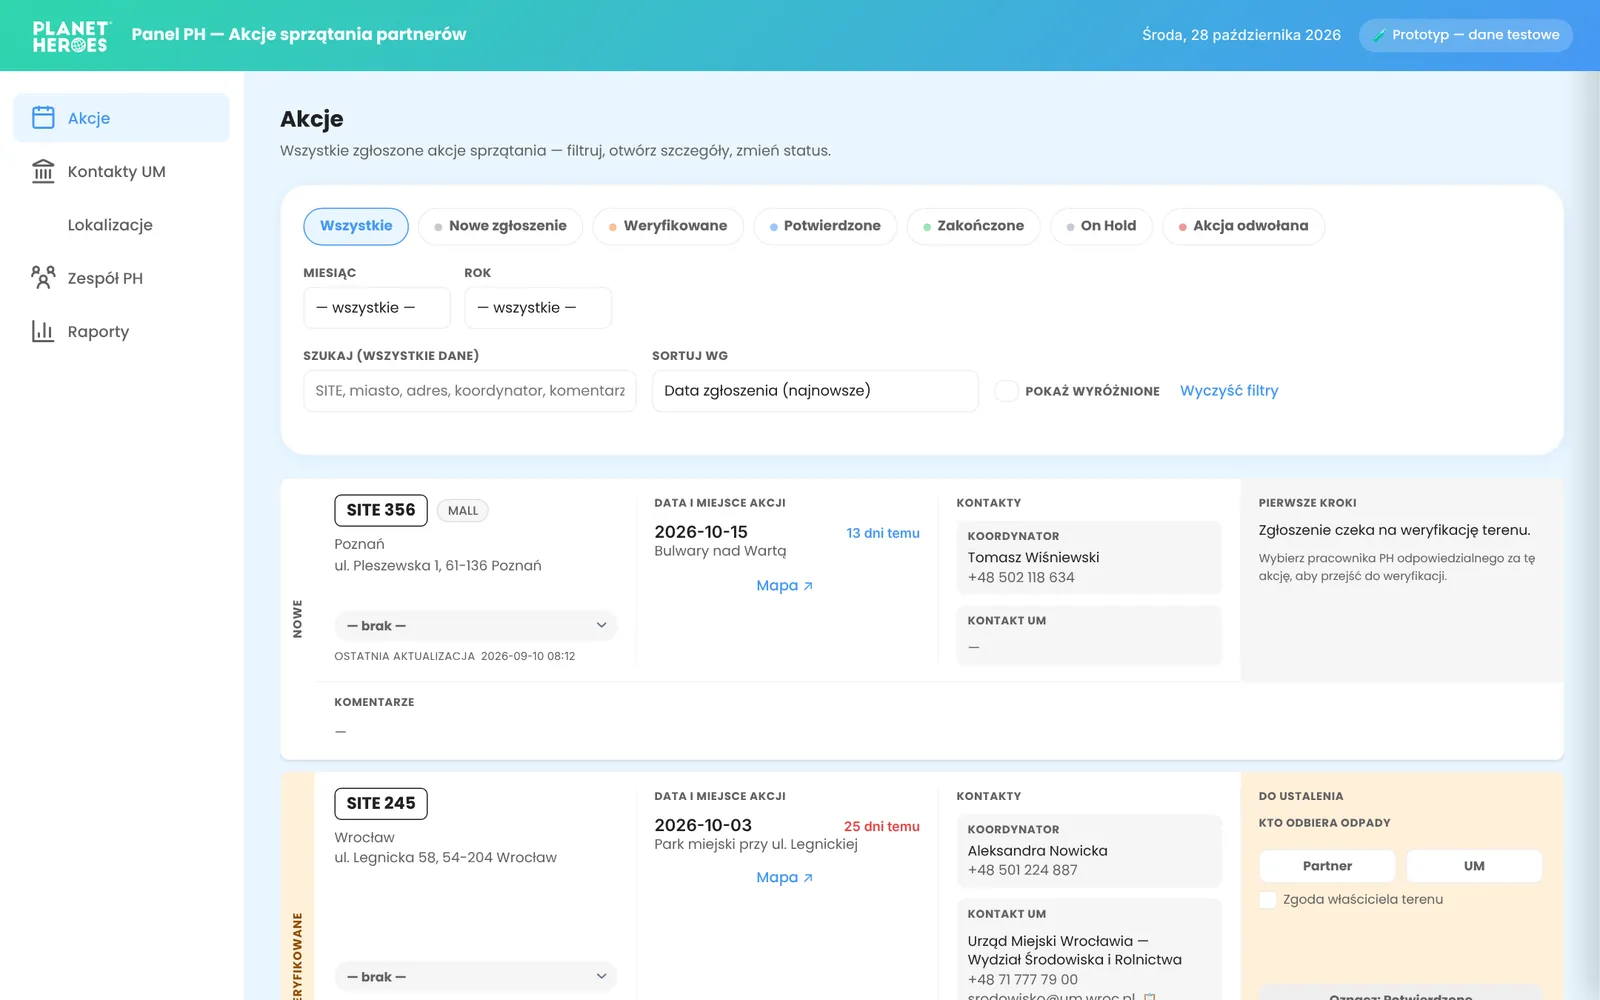This screenshot has width=1600, height=1000.
Task: Click the vertical NOWE status label
Action: click(297, 619)
